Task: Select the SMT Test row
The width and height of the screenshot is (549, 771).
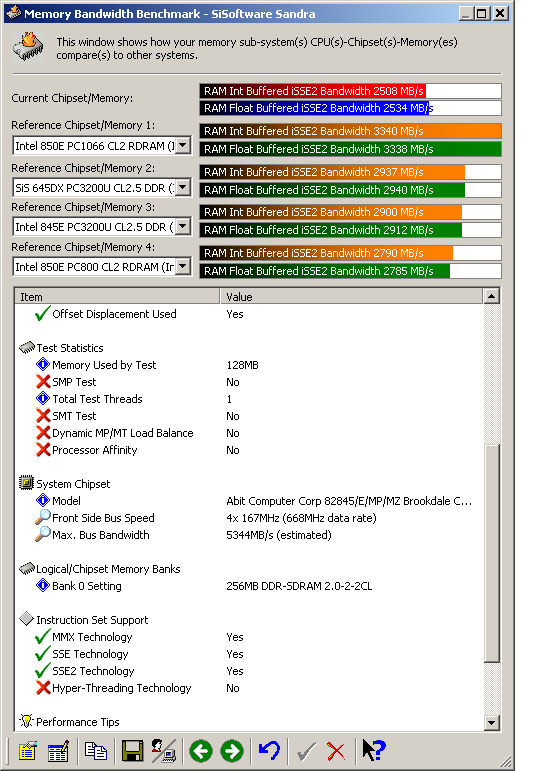Action: coord(249,416)
